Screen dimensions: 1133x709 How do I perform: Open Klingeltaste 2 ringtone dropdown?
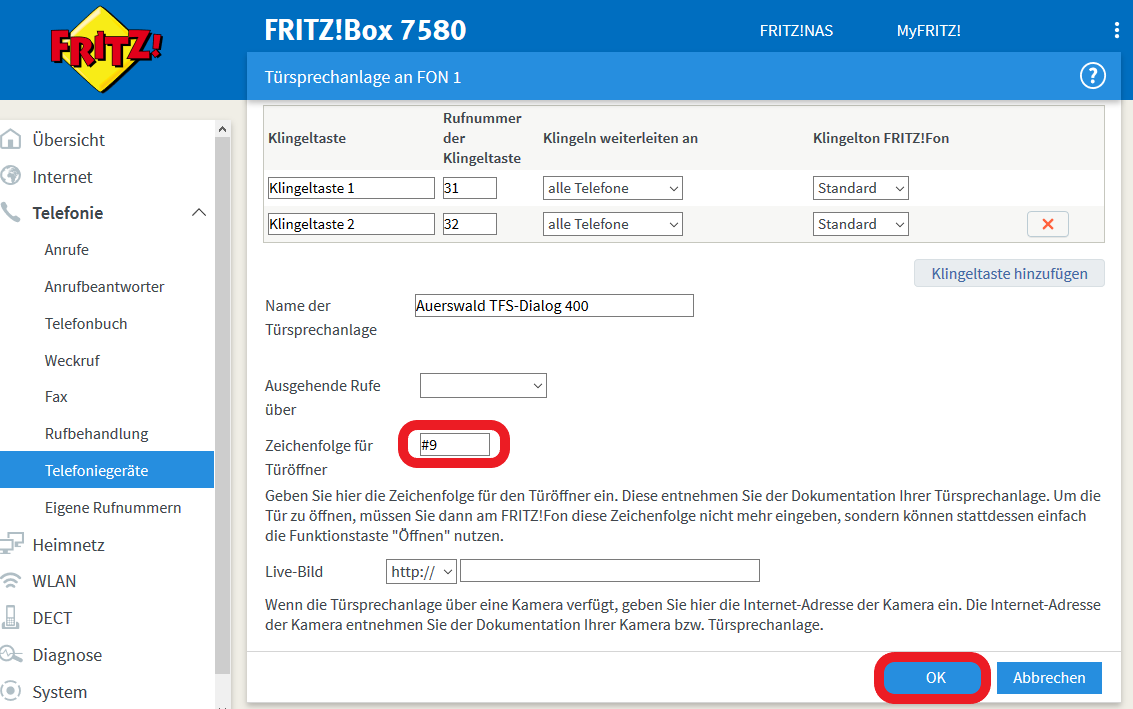(860, 225)
